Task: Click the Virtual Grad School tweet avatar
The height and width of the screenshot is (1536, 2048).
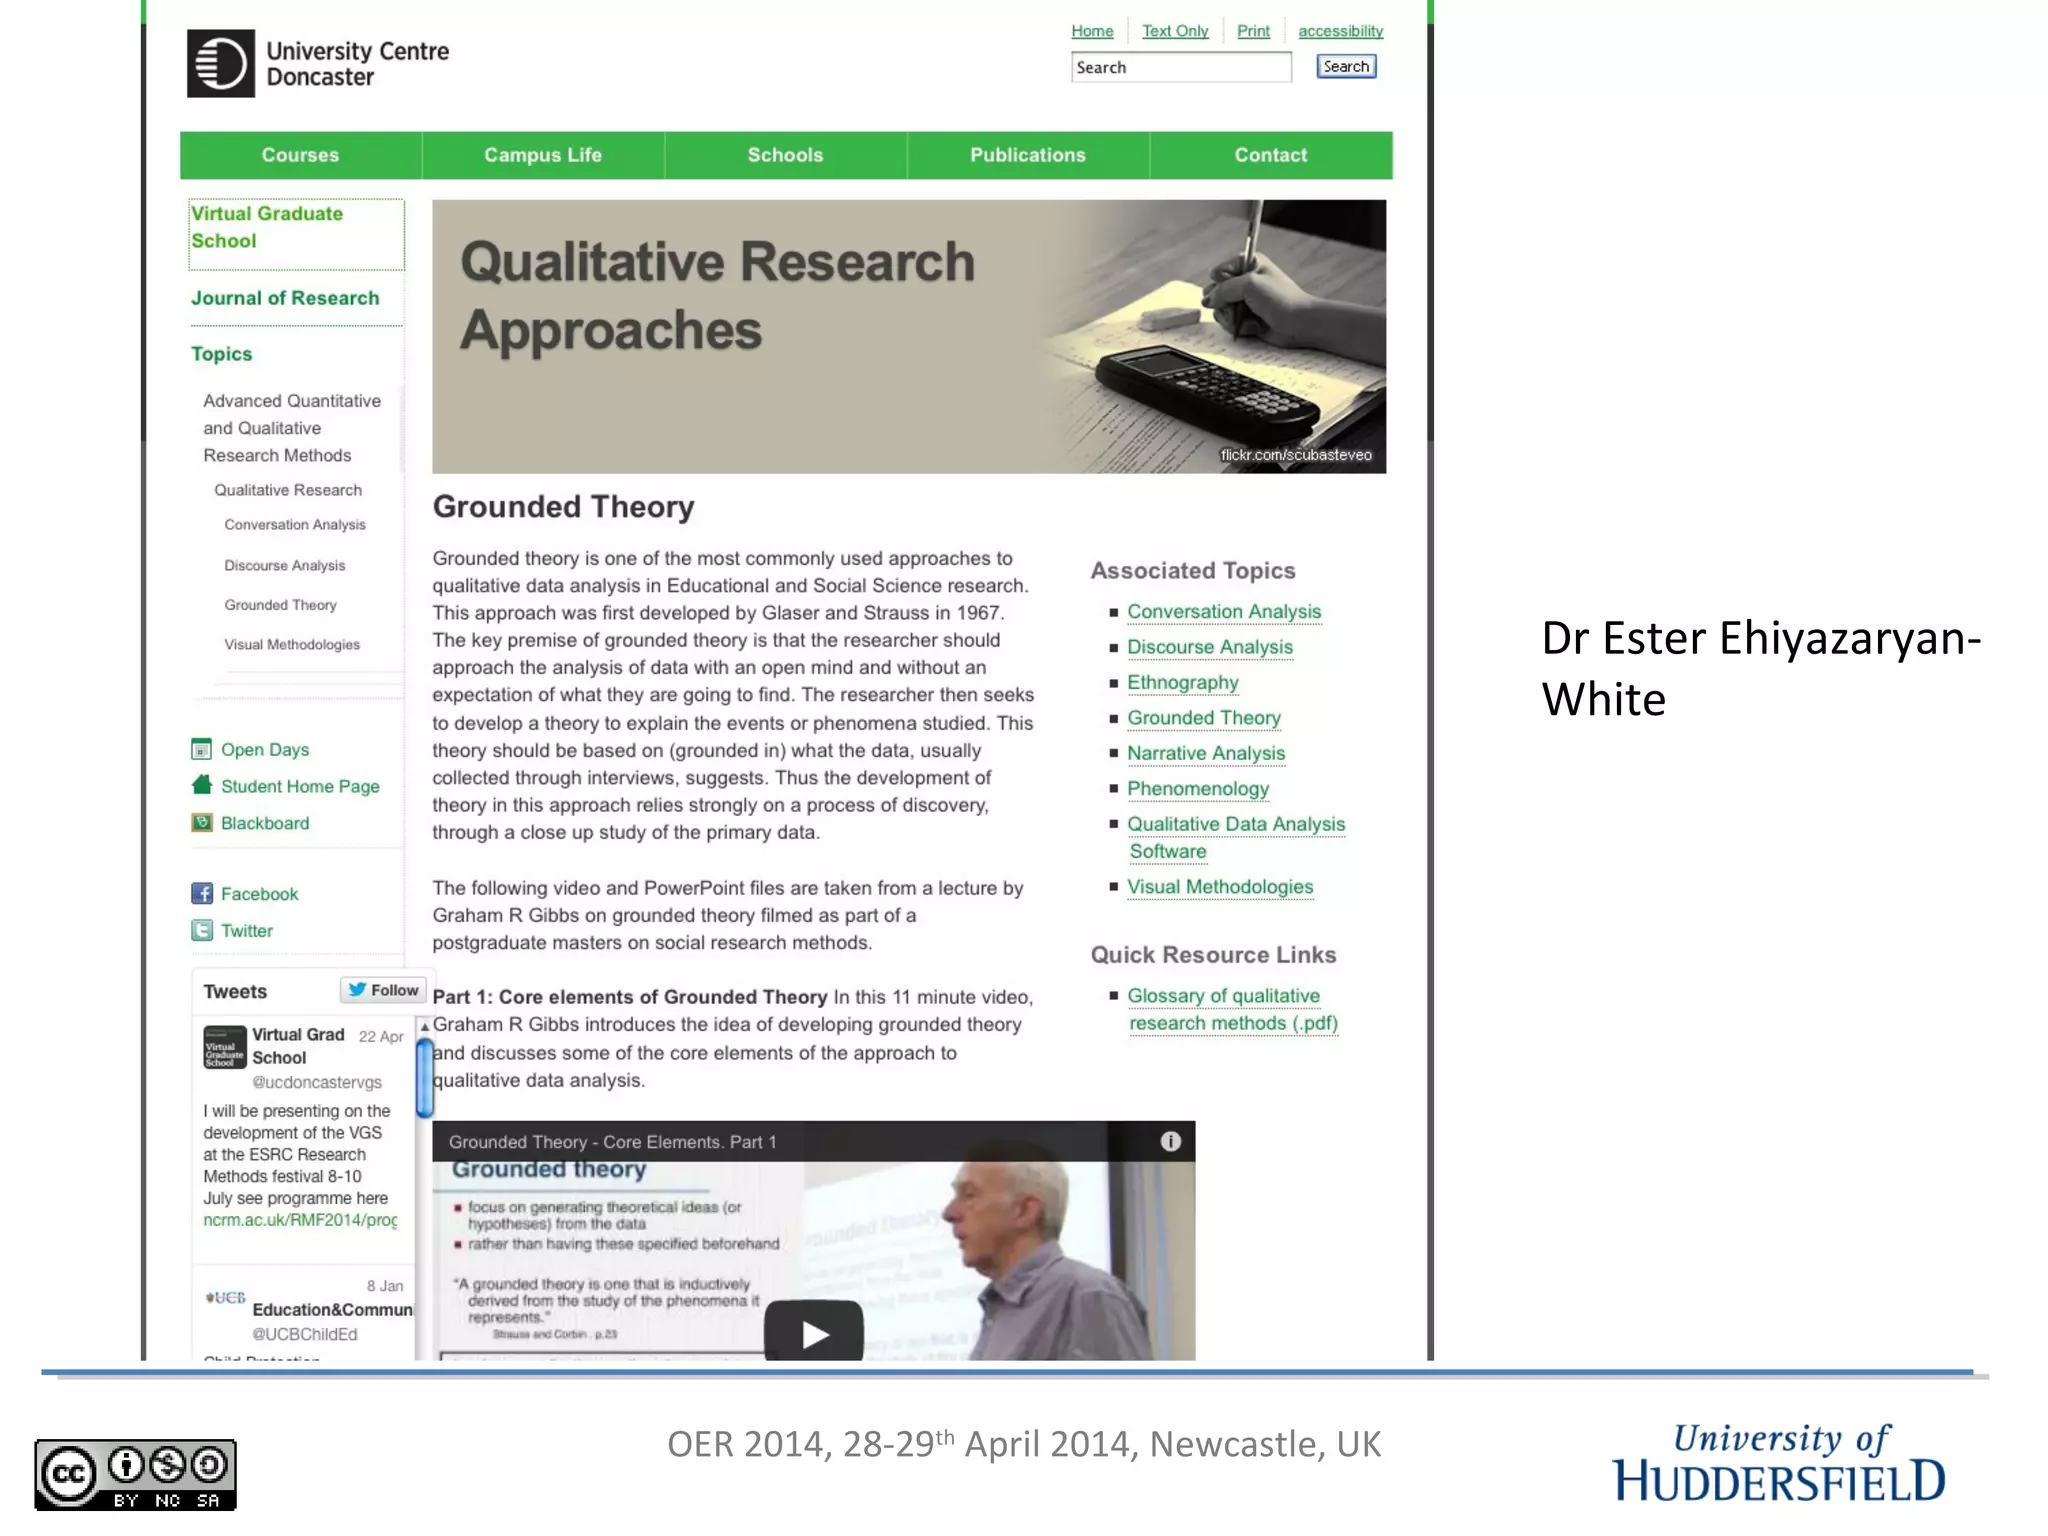Action: coord(224,1048)
